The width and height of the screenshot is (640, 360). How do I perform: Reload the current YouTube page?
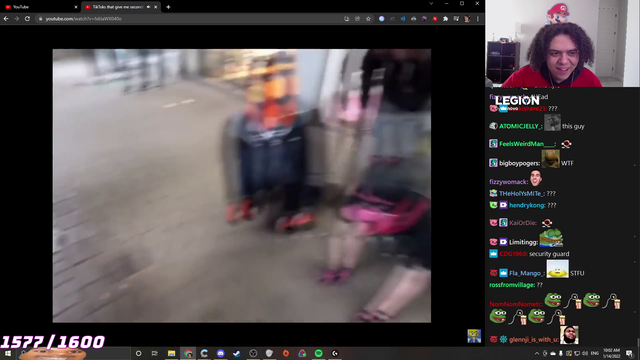point(27,19)
